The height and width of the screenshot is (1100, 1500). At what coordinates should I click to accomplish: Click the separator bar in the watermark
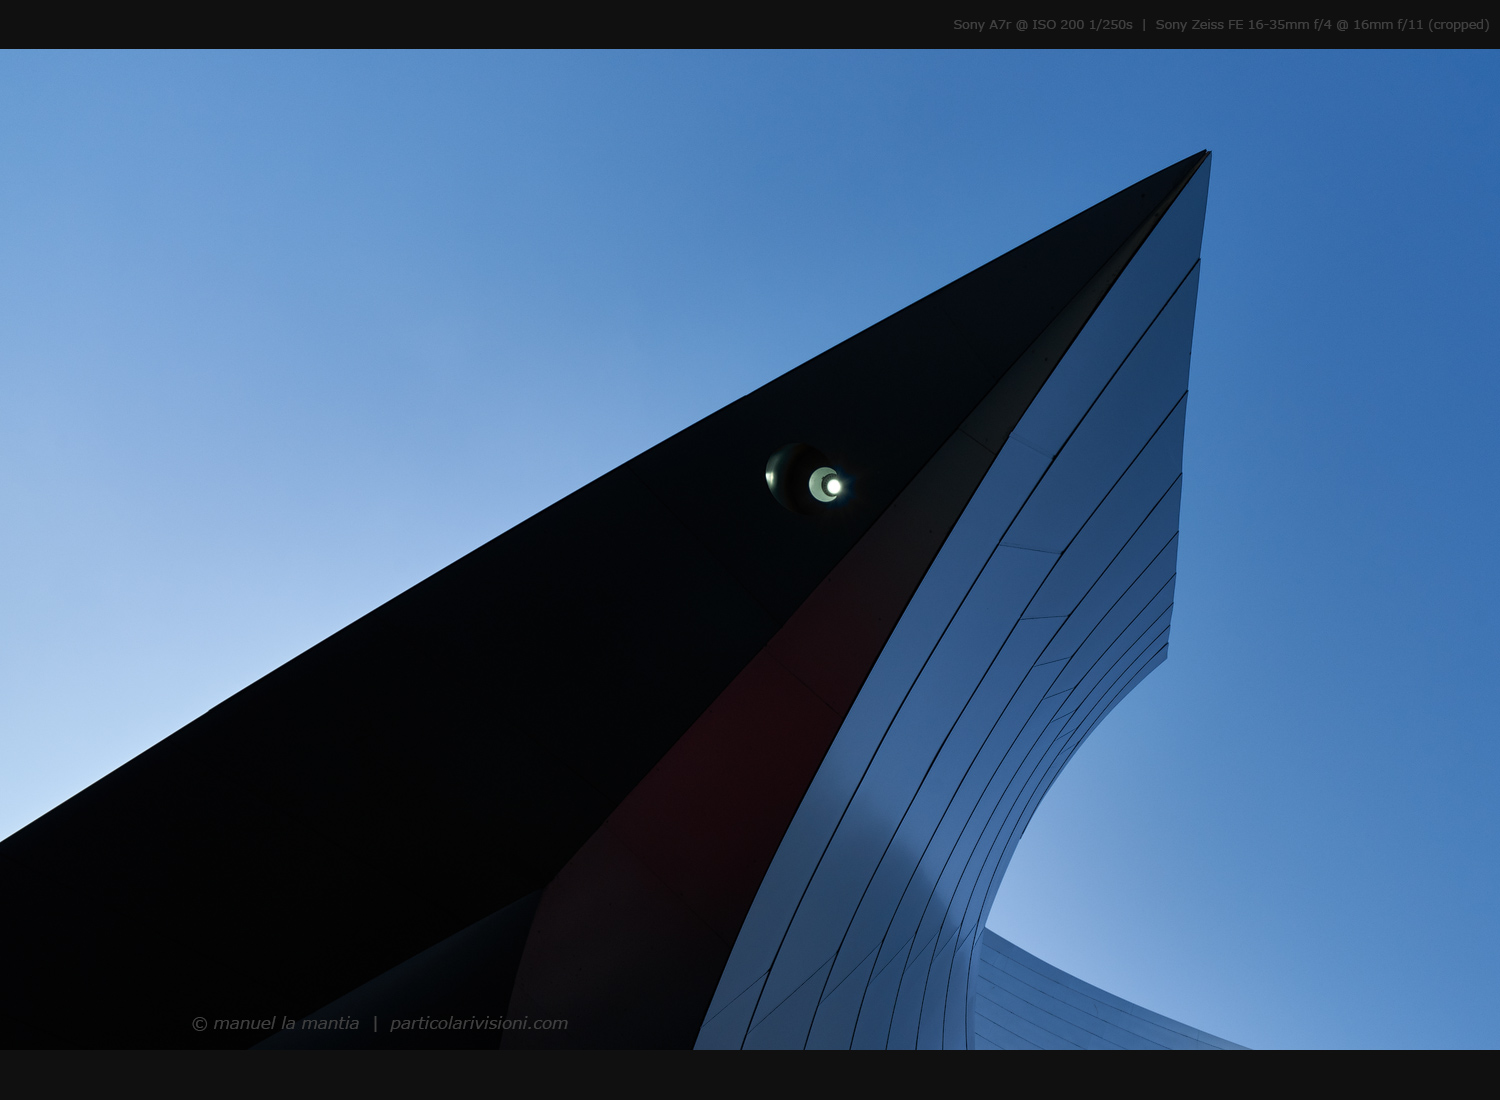375,1023
